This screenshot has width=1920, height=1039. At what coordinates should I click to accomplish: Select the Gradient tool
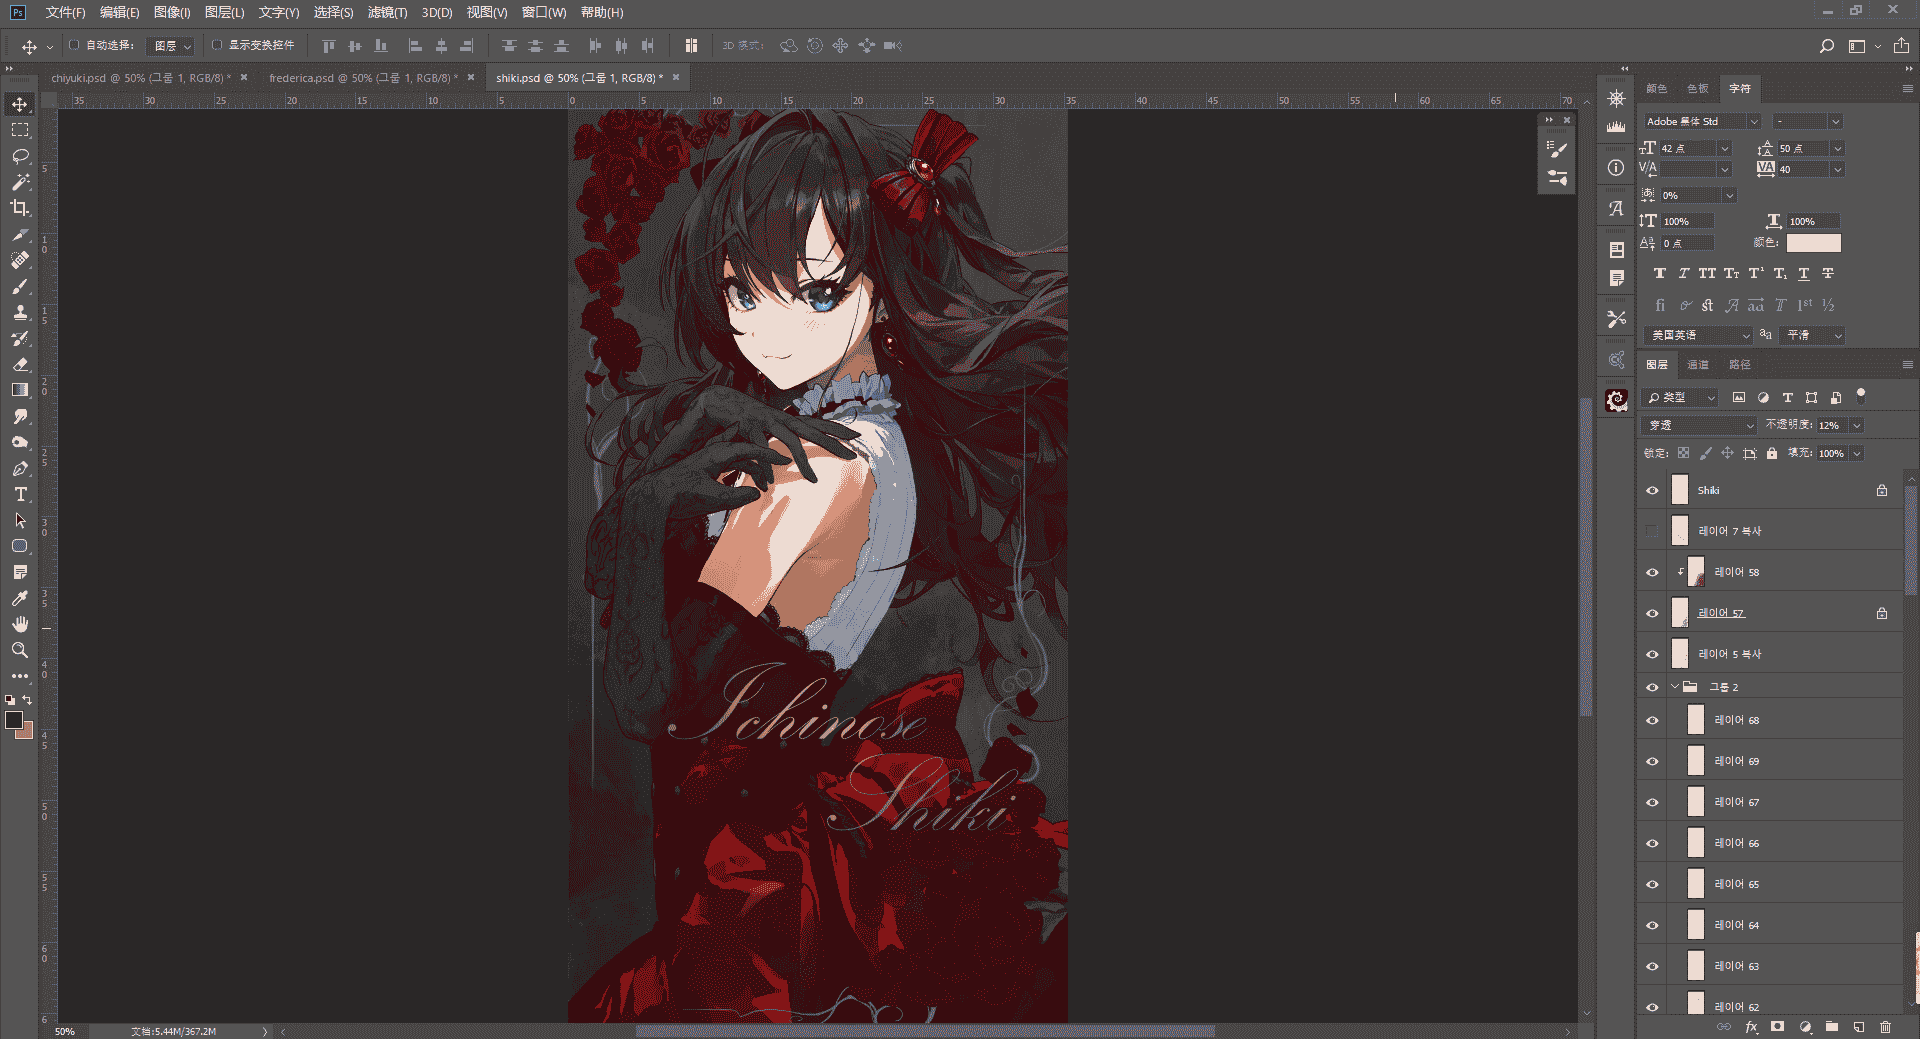pos(20,390)
